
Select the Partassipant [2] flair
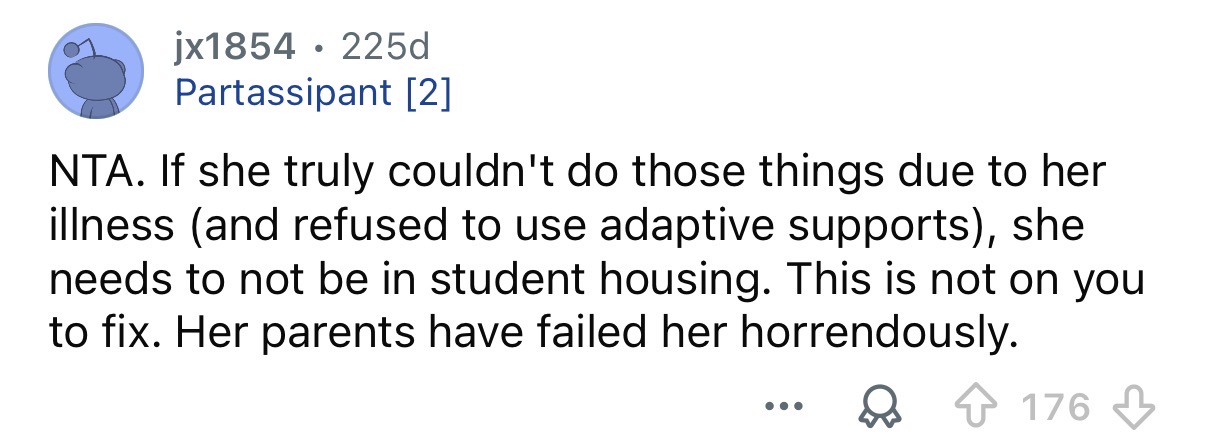coord(312,93)
